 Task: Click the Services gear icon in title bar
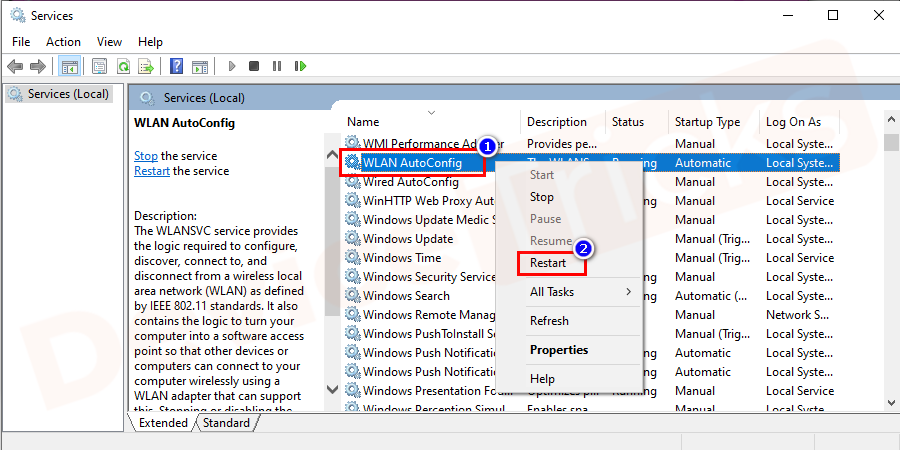pos(18,15)
